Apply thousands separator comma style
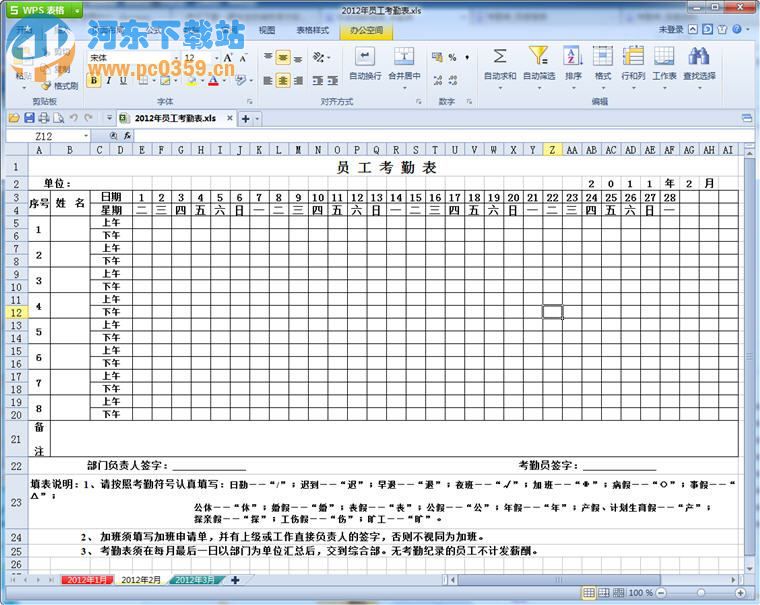The height and width of the screenshot is (605, 760). click(467, 57)
